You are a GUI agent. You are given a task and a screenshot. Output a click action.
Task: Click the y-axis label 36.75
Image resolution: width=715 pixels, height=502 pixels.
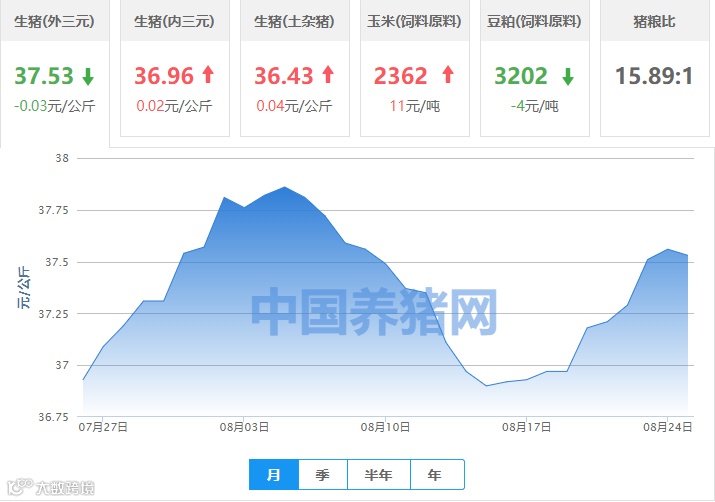[x=53, y=417]
